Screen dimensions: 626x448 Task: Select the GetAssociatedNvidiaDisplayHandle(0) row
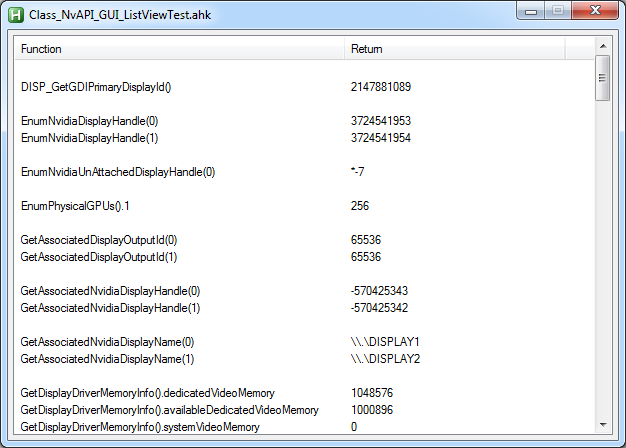[x=304, y=291]
